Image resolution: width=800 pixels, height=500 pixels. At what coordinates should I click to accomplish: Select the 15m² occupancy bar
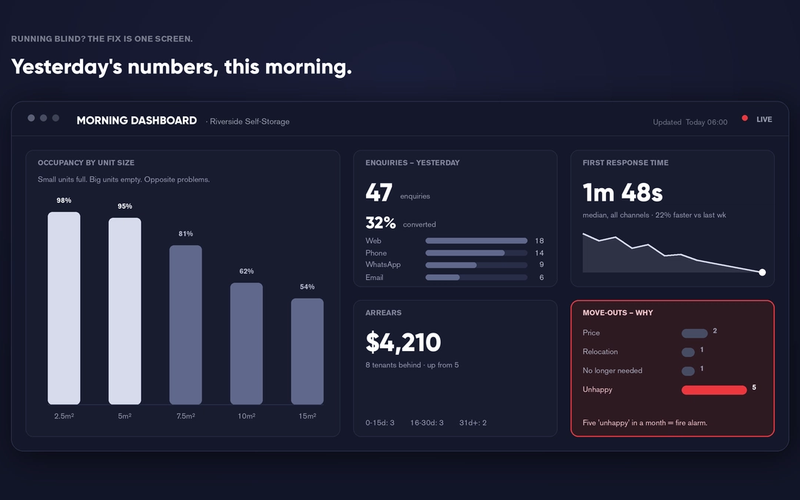[307, 352]
